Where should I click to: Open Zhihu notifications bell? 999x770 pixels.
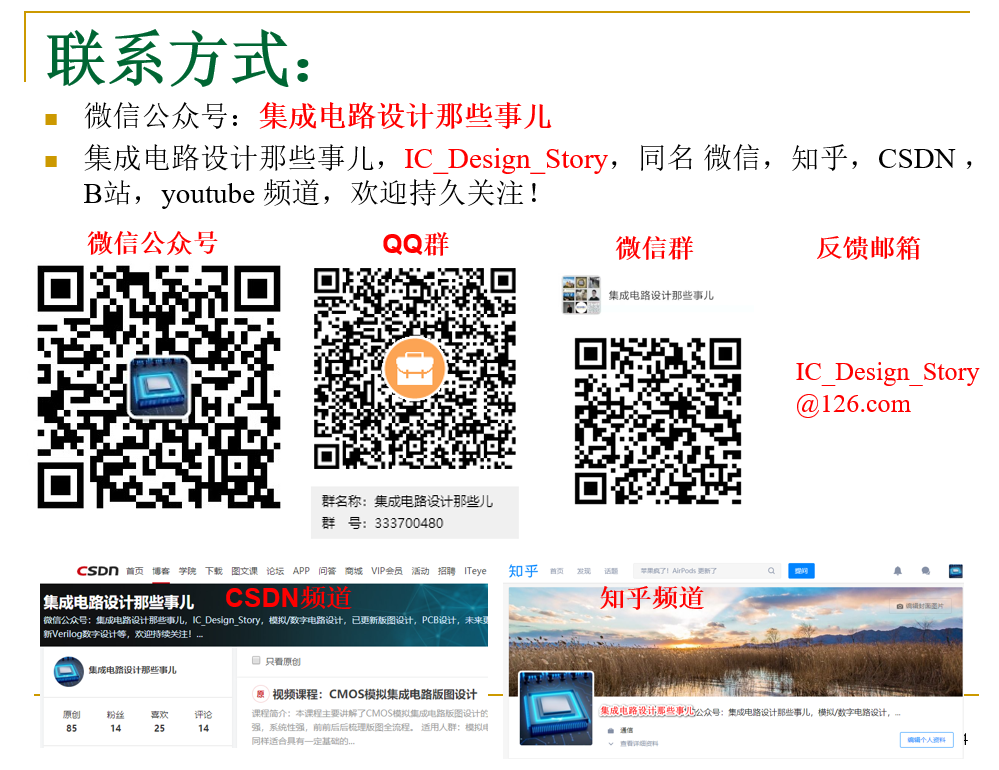pyautogui.click(x=898, y=571)
